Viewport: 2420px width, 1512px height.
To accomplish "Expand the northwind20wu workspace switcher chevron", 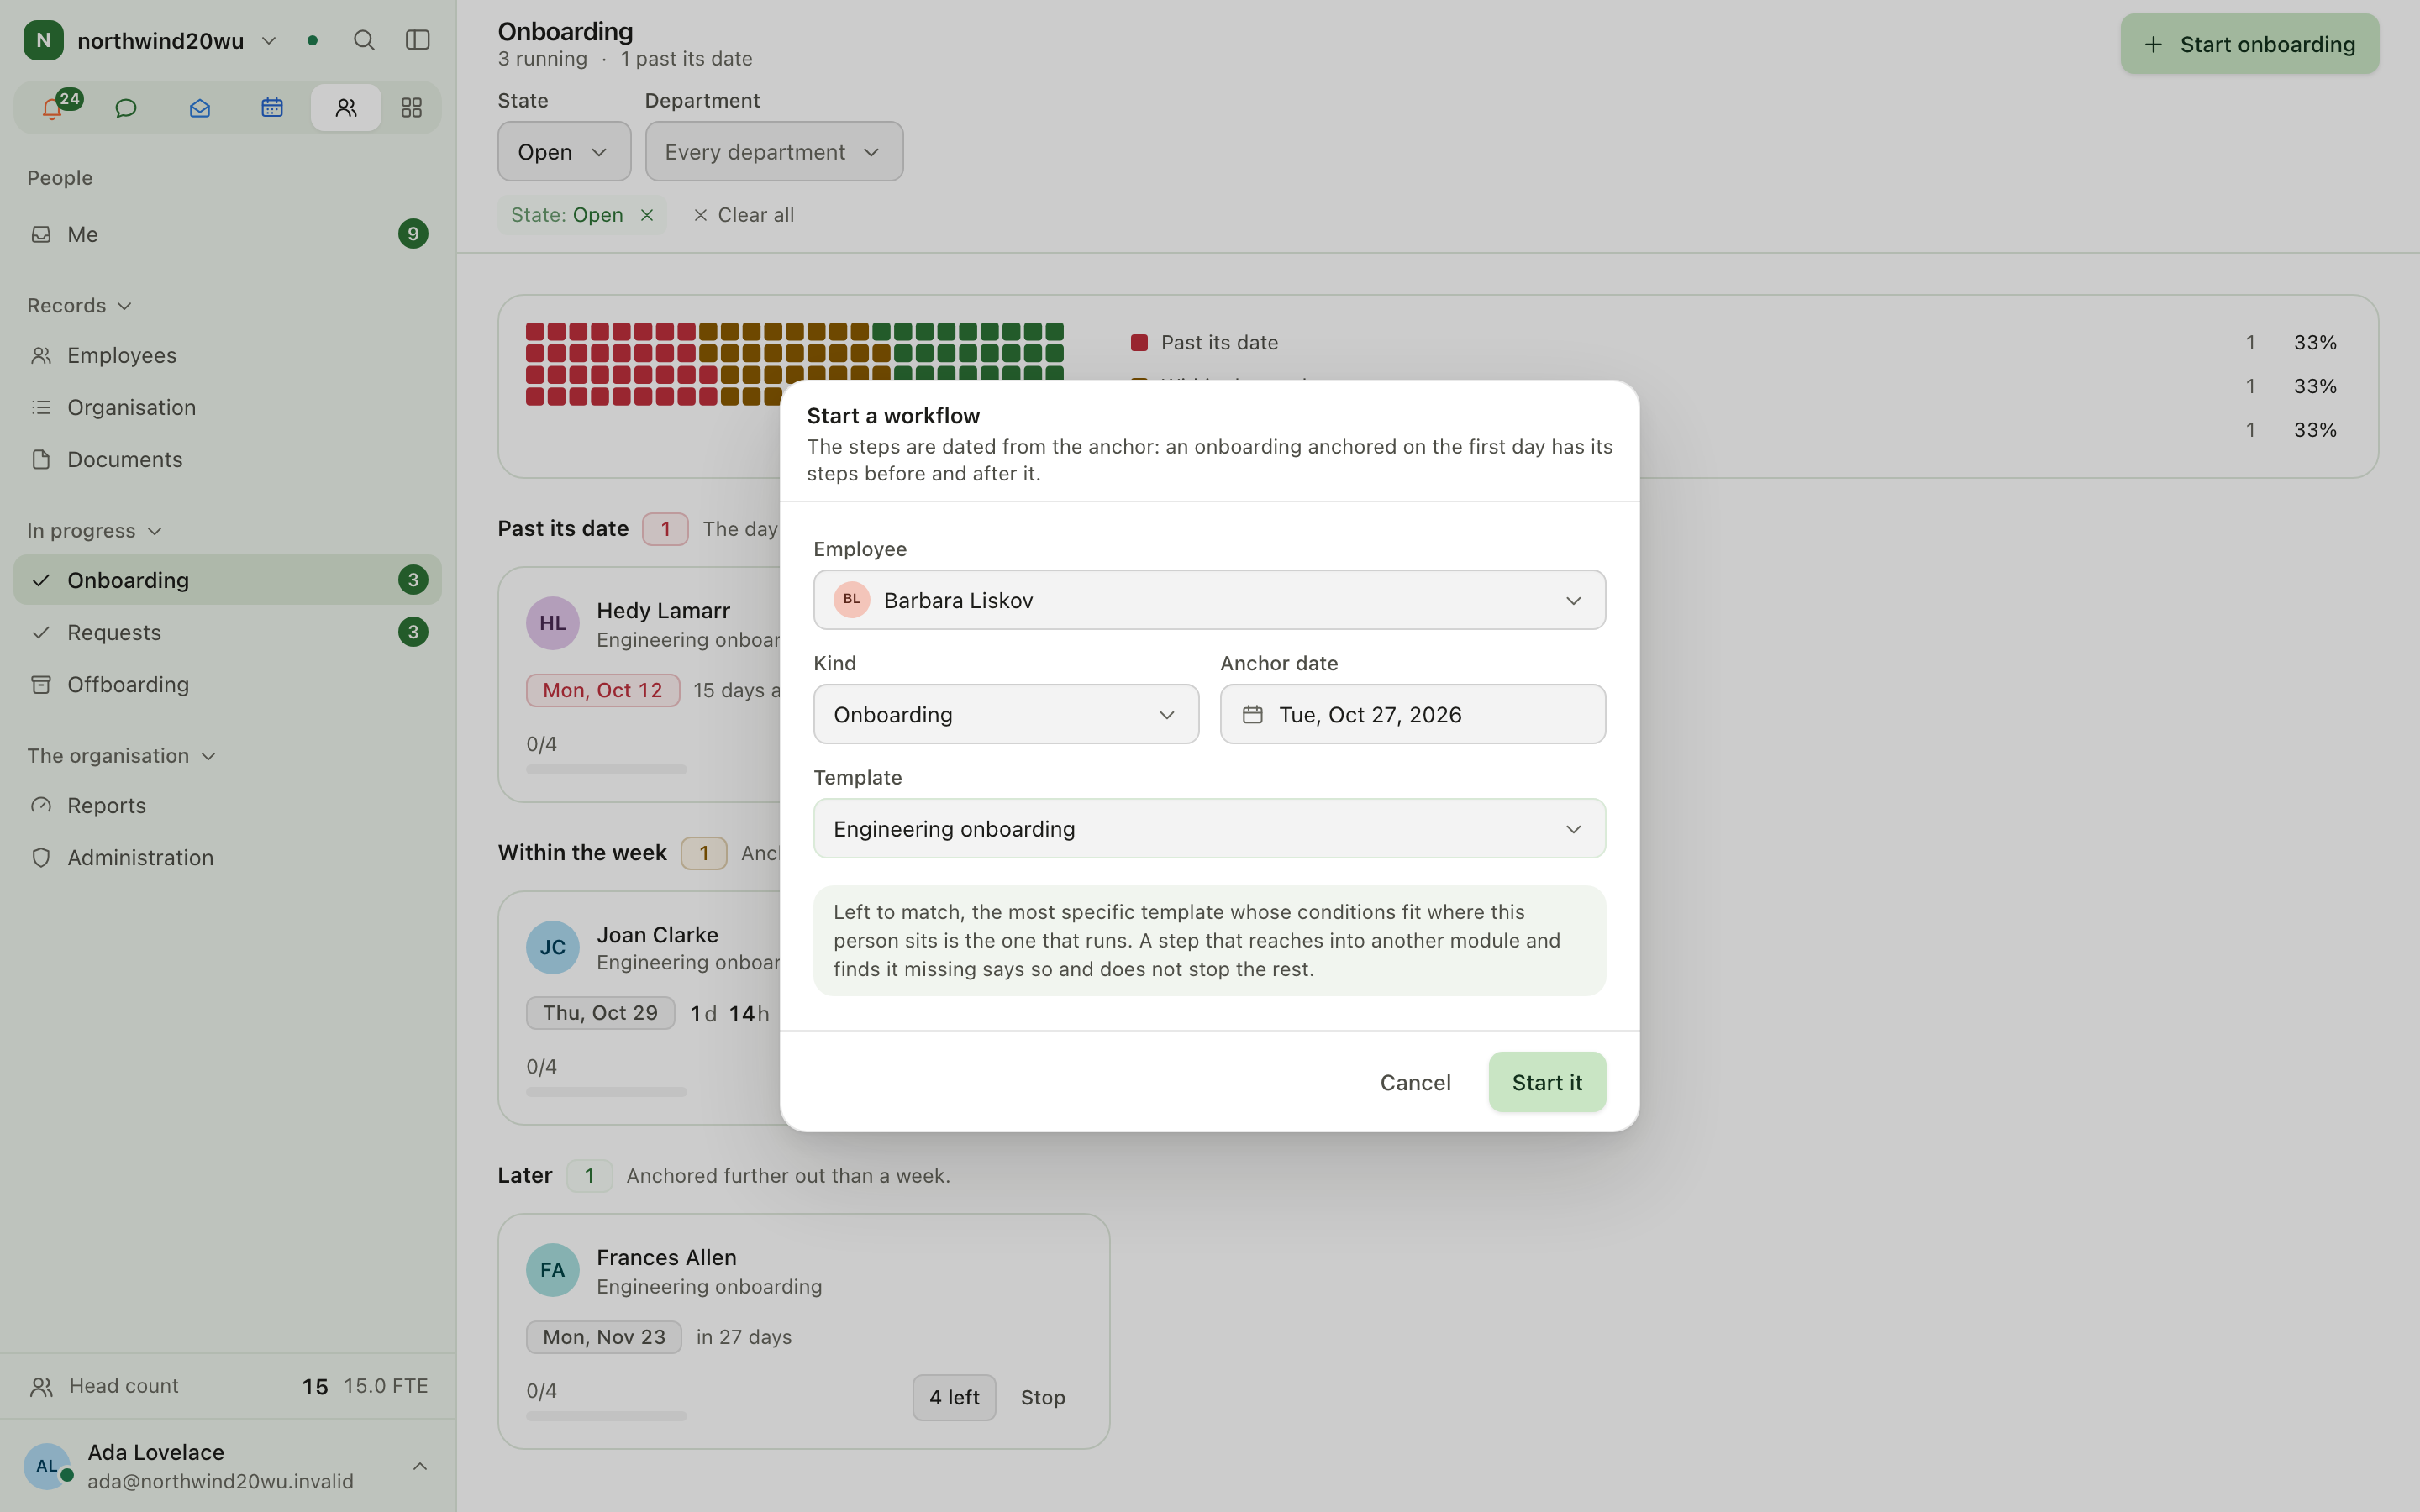I will click(268, 41).
